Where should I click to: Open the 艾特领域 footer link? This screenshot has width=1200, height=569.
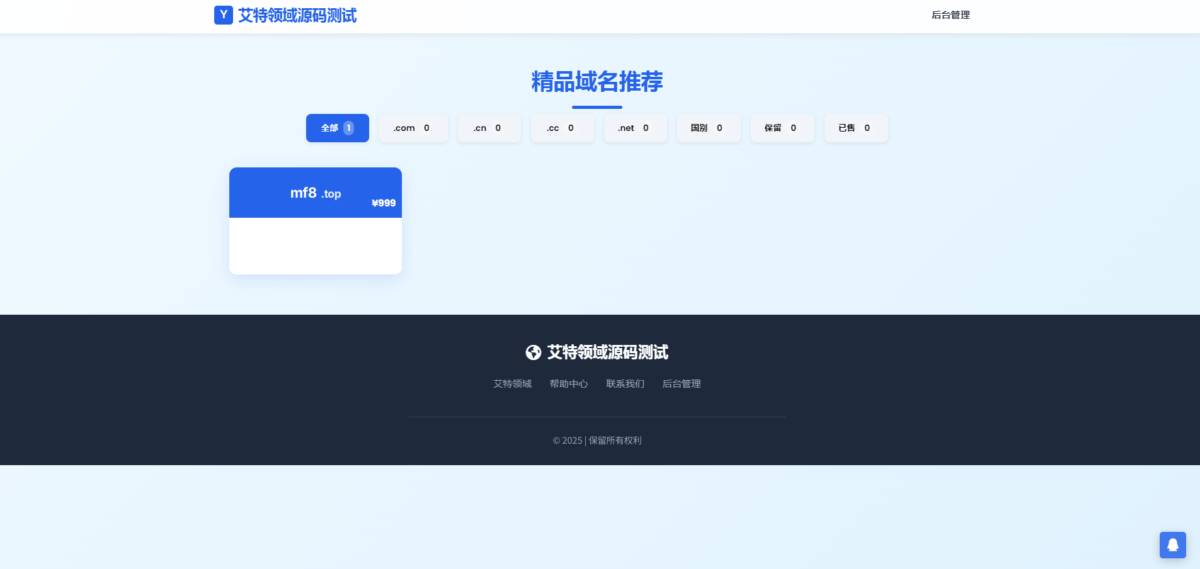coord(512,384)
